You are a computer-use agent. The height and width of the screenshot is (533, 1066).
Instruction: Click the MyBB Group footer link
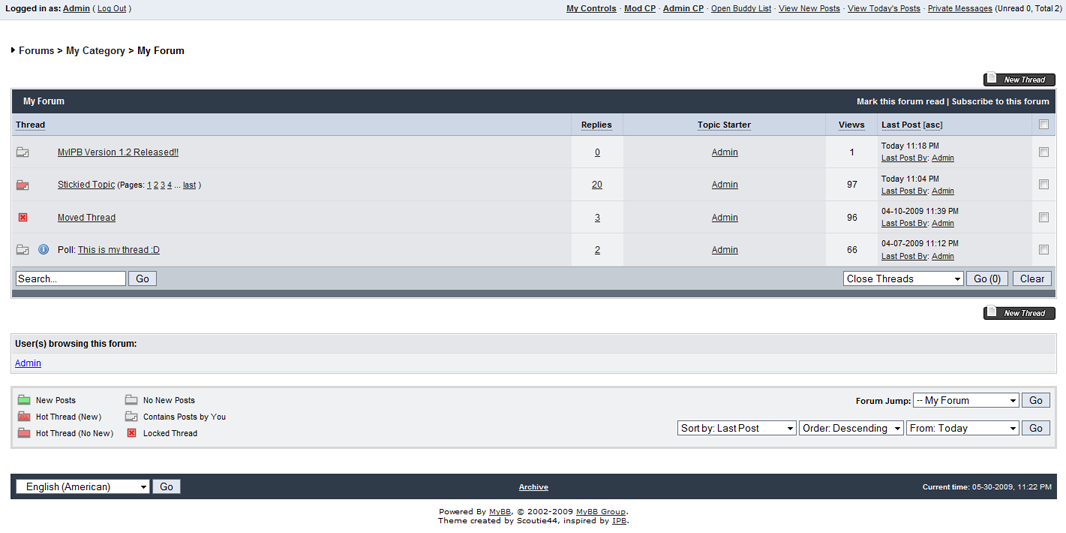(x=601, y=512)
